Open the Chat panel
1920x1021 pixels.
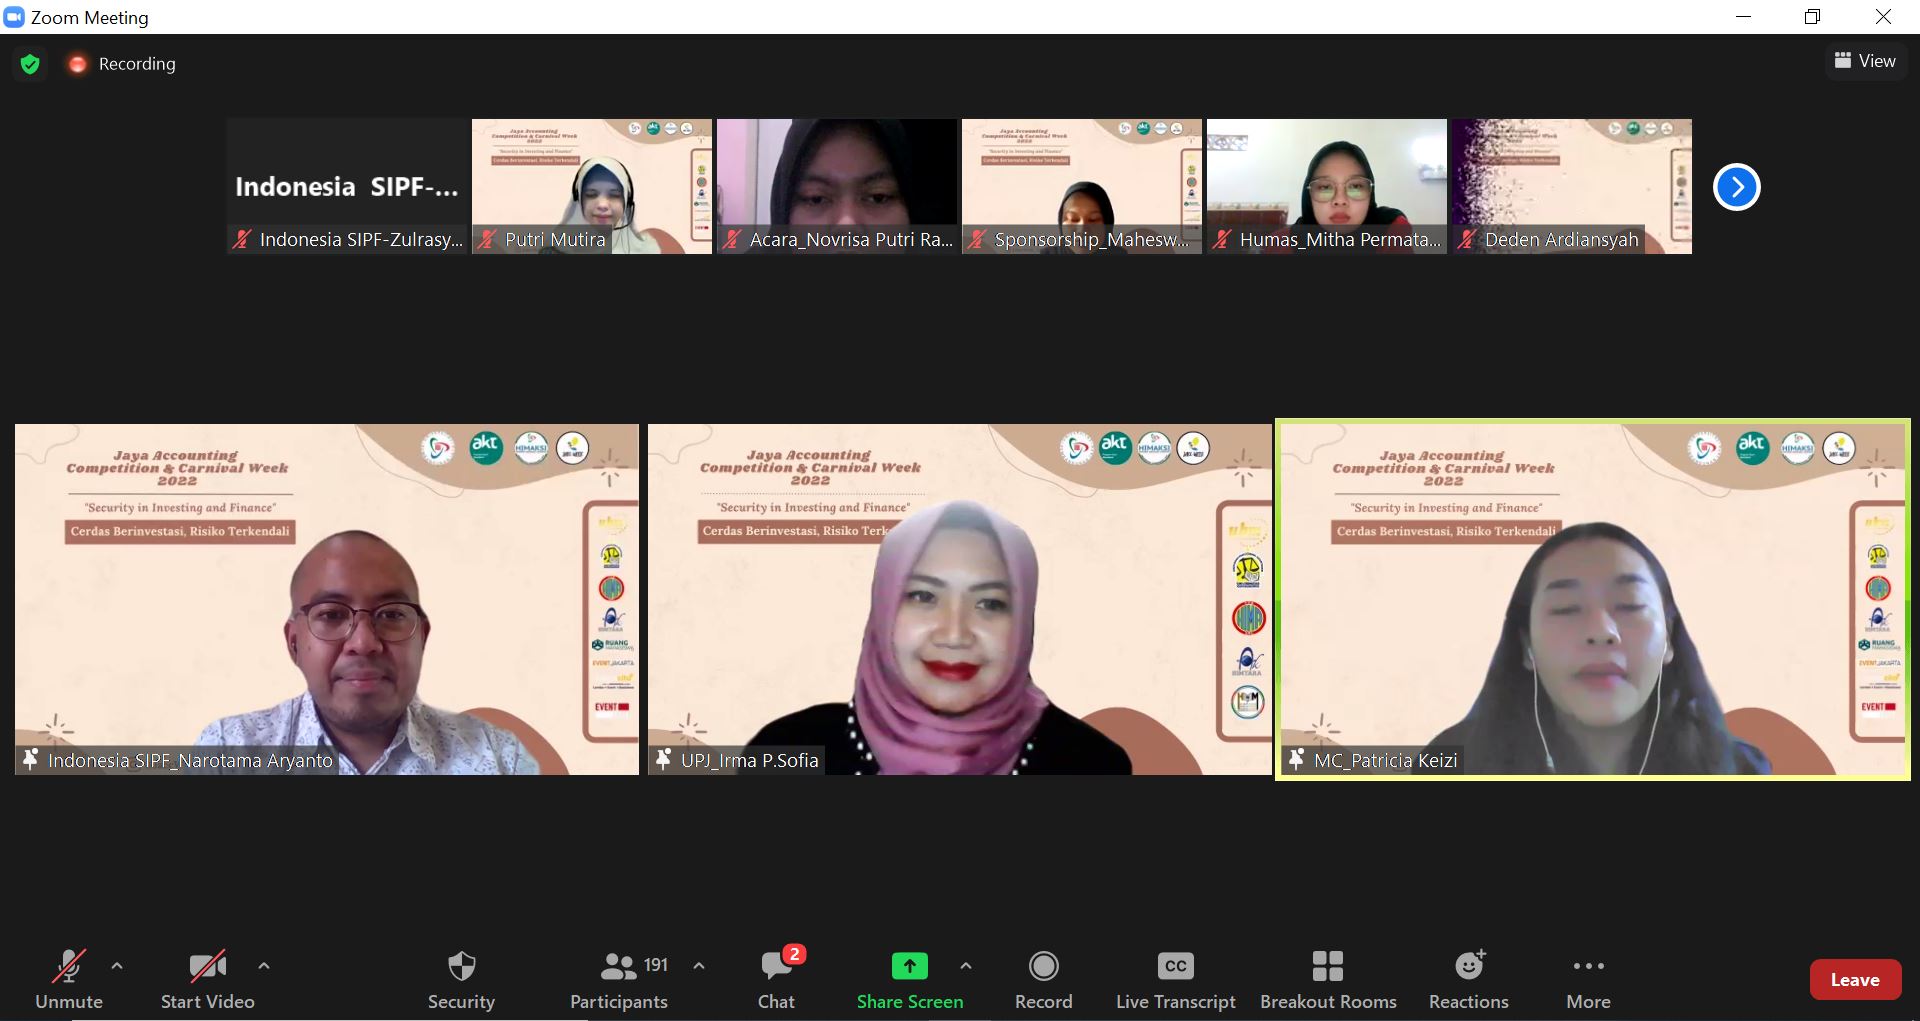click(776, 979)
